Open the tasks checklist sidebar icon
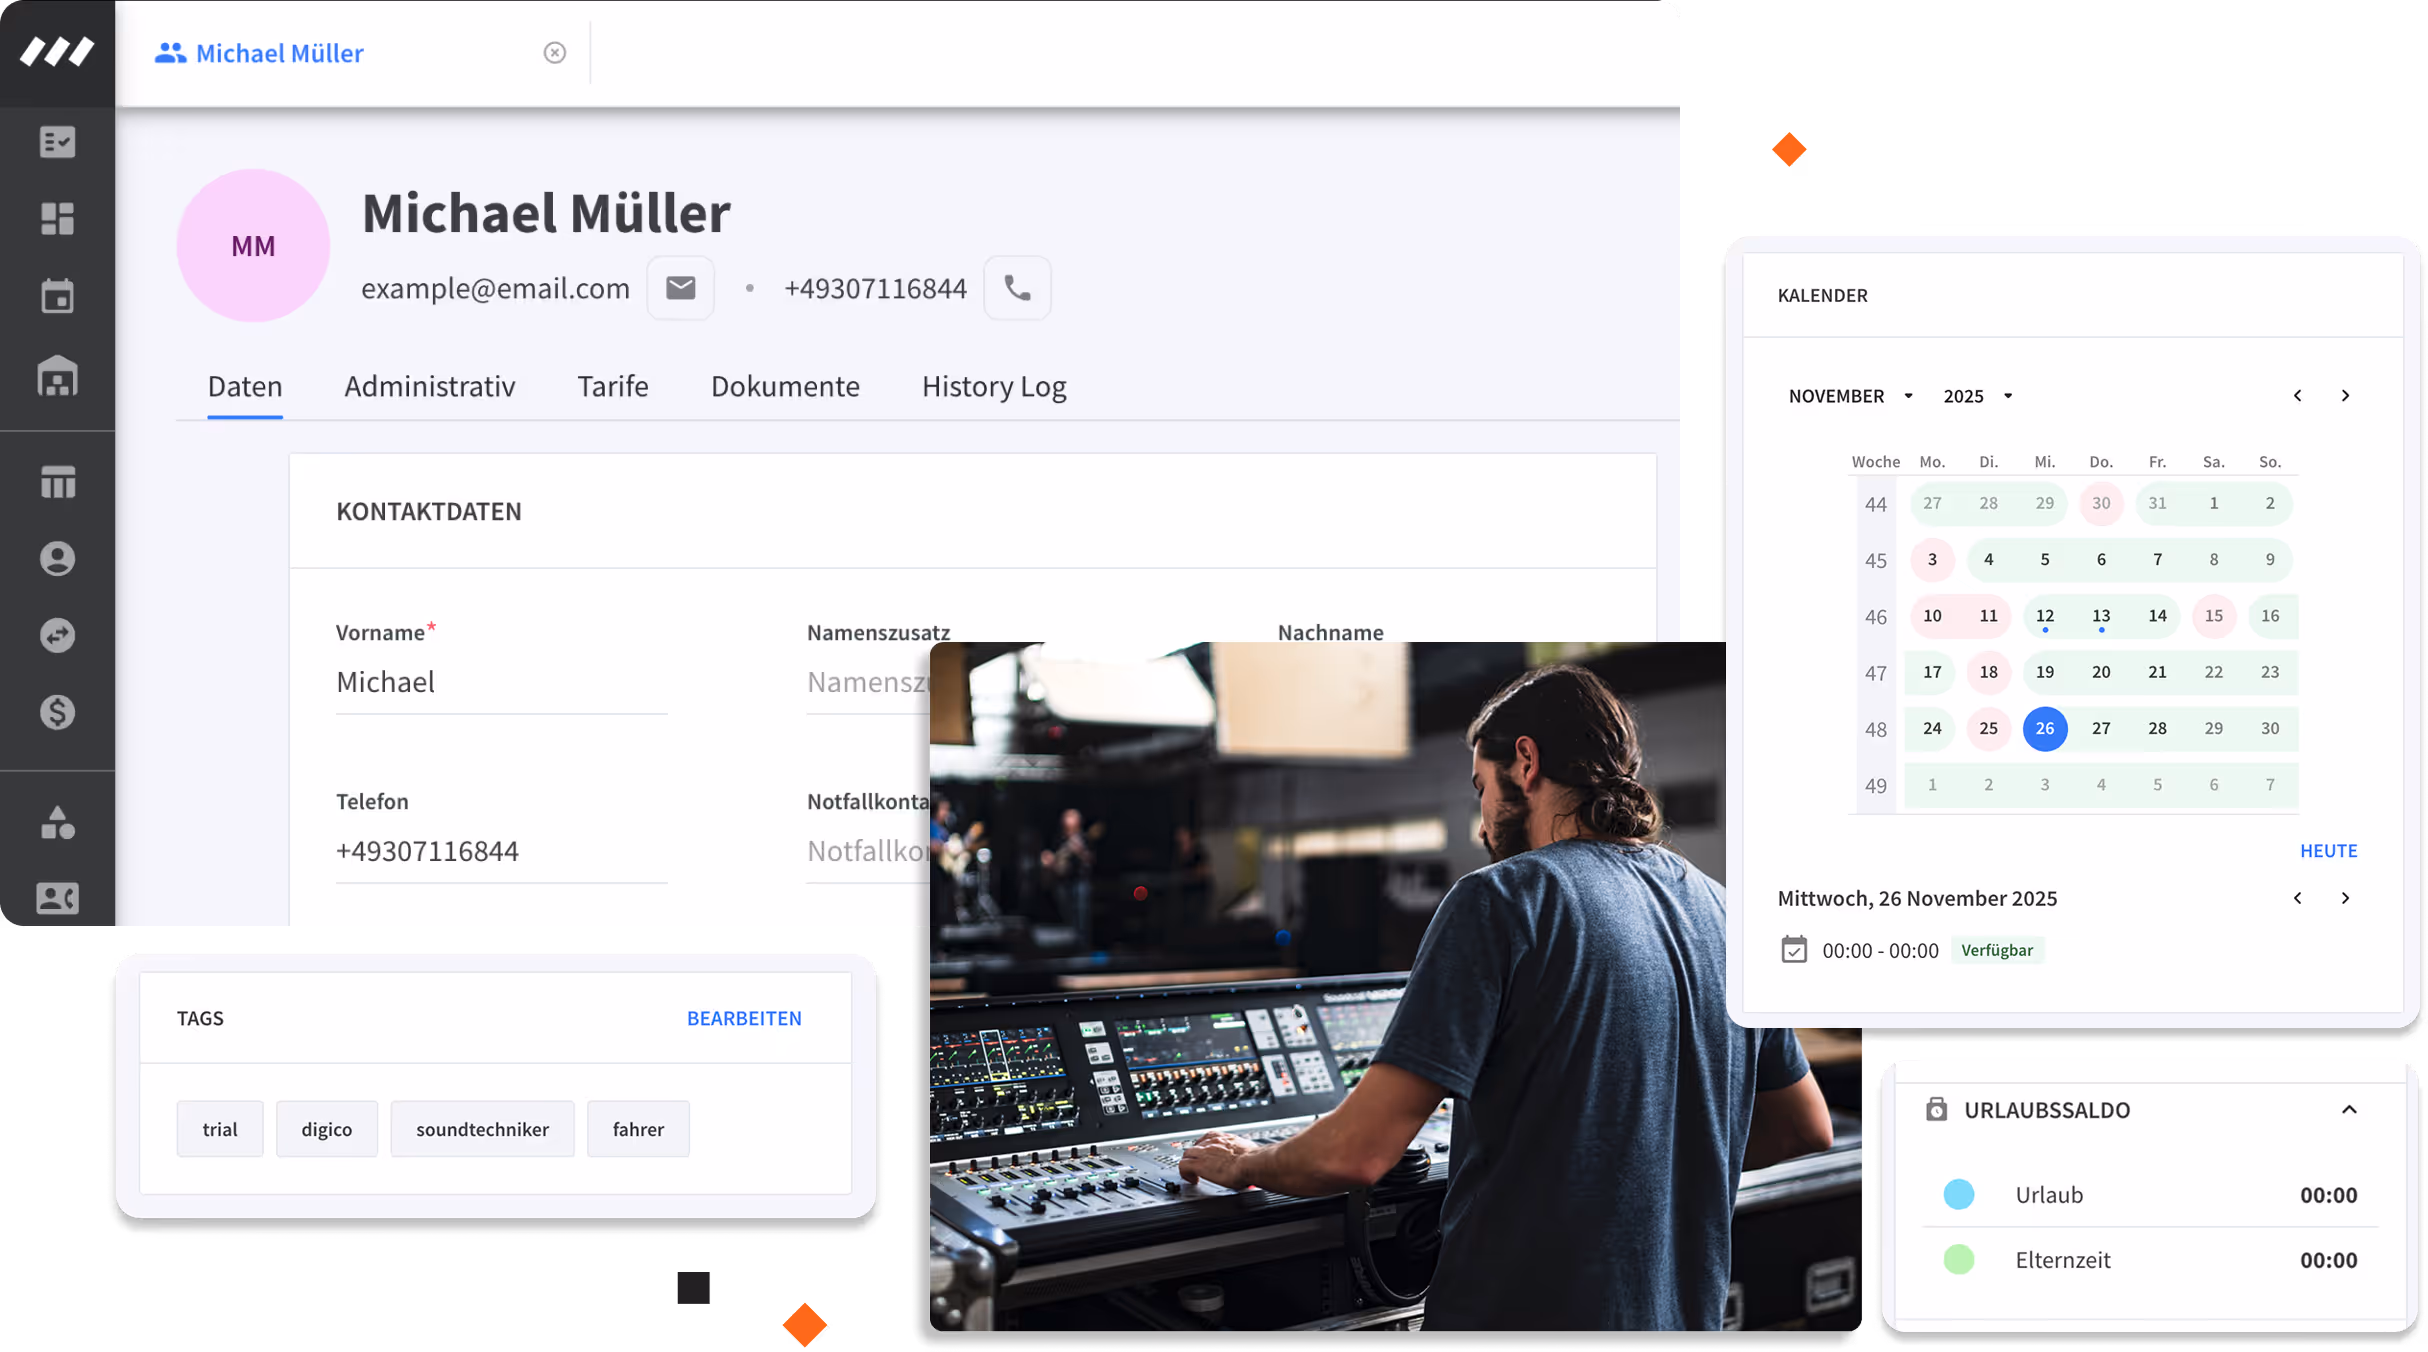The image size is (2428, 1352). 57,142
